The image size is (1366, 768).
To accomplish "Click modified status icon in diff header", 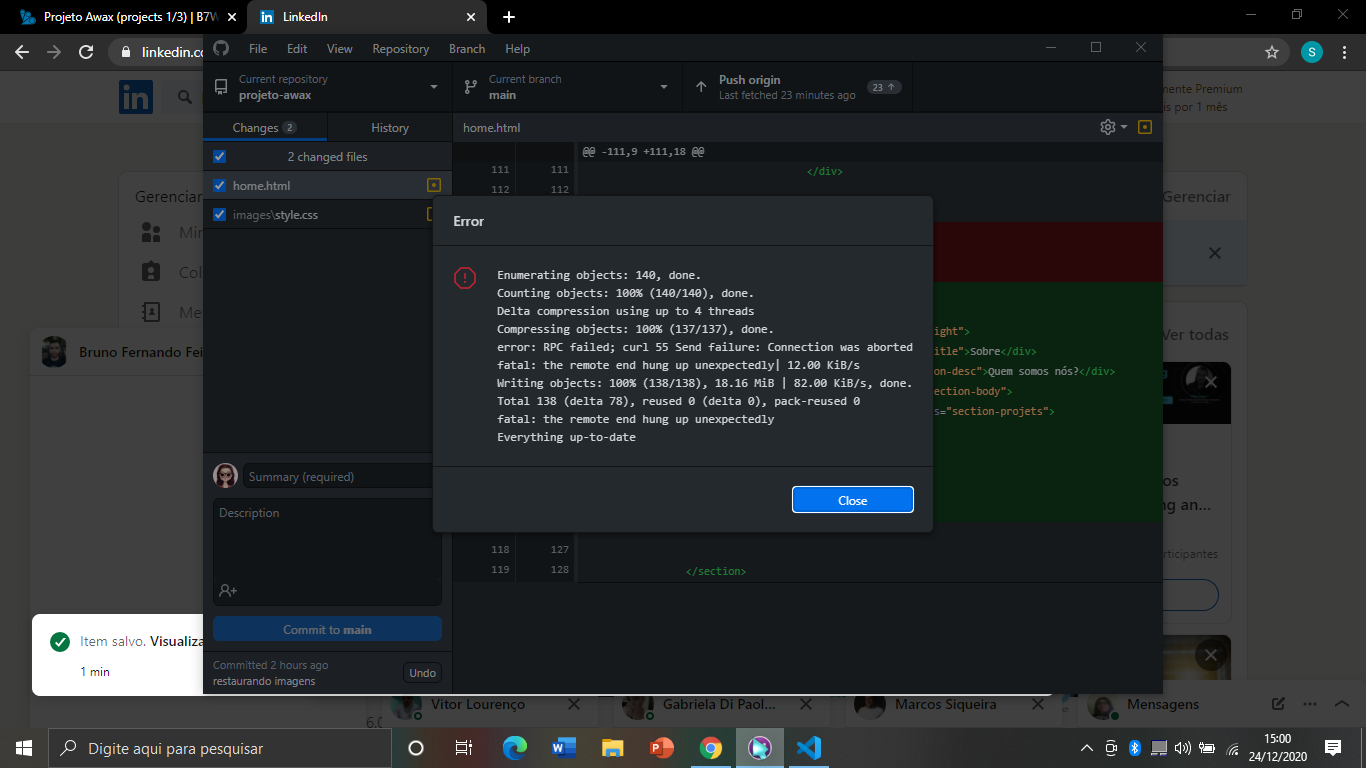I will (1145, 127).
